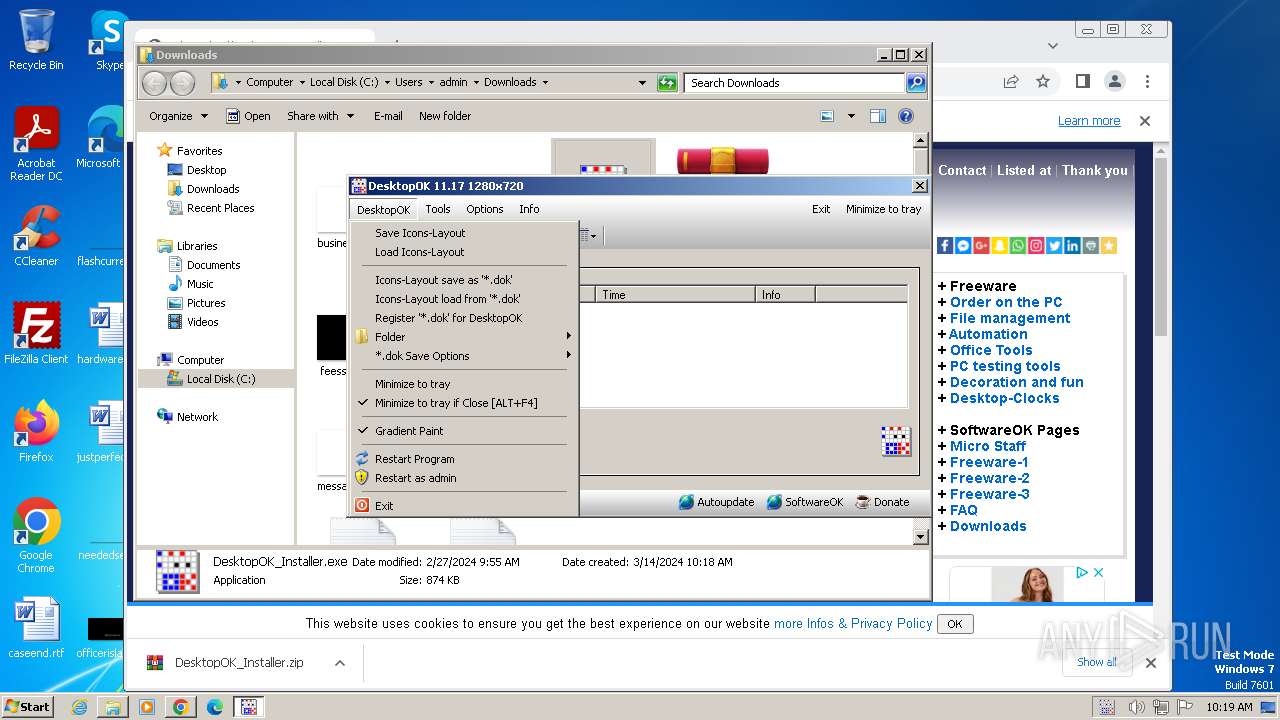The height and width of the screenshot is (720, 1280).
Task: Open Internet Explorer from taskbar
Action: [79, 707]
